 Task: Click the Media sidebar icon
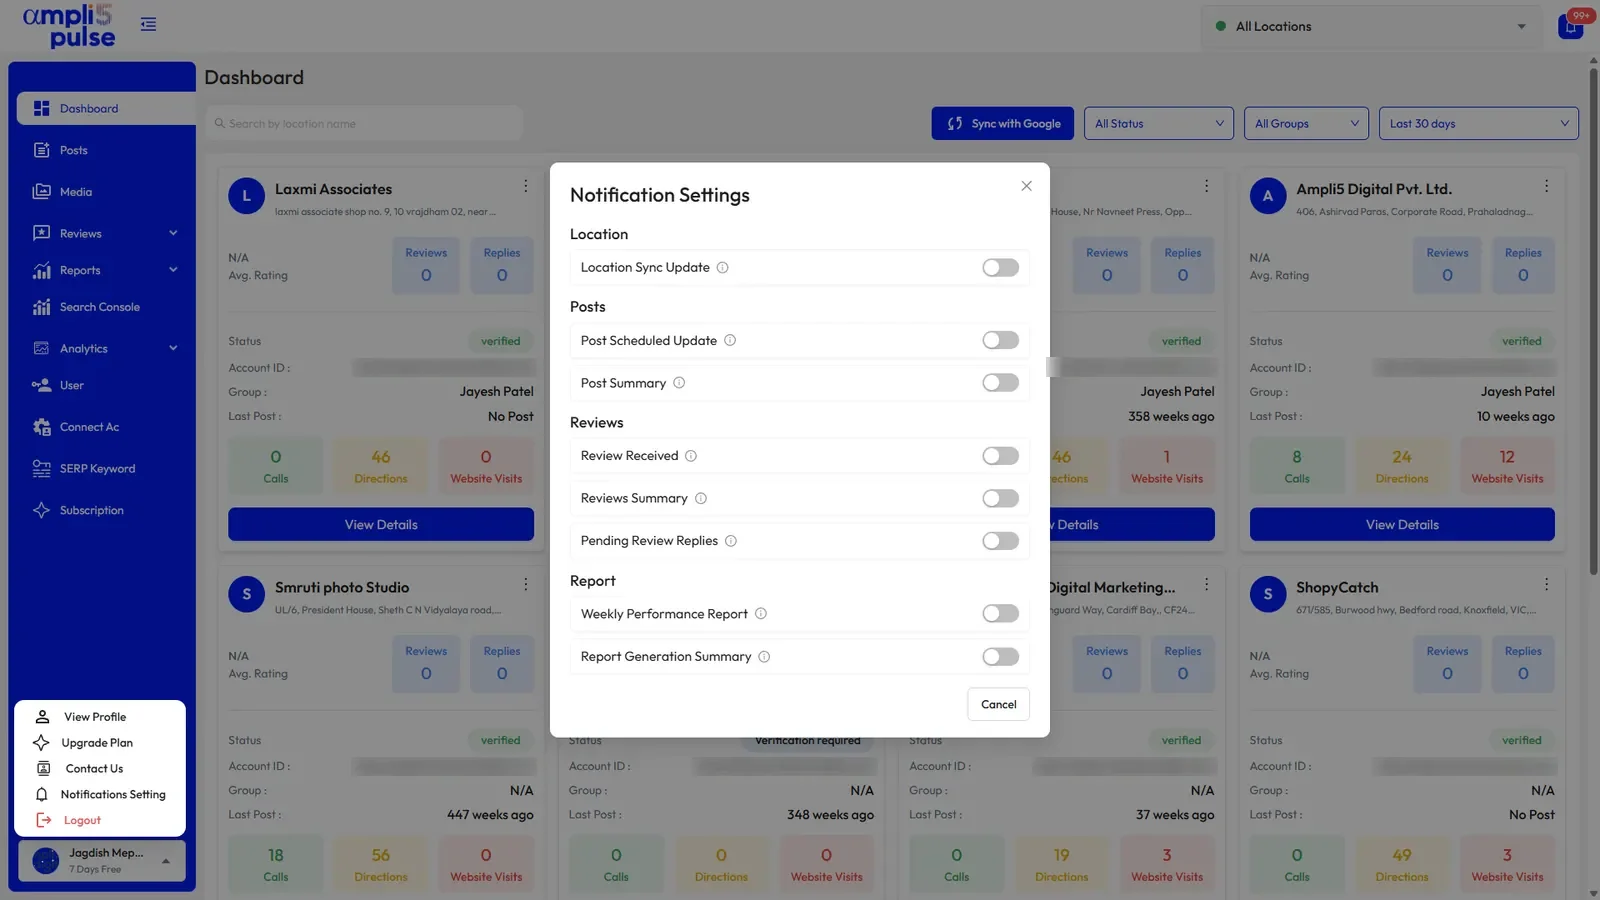[41, 192]
